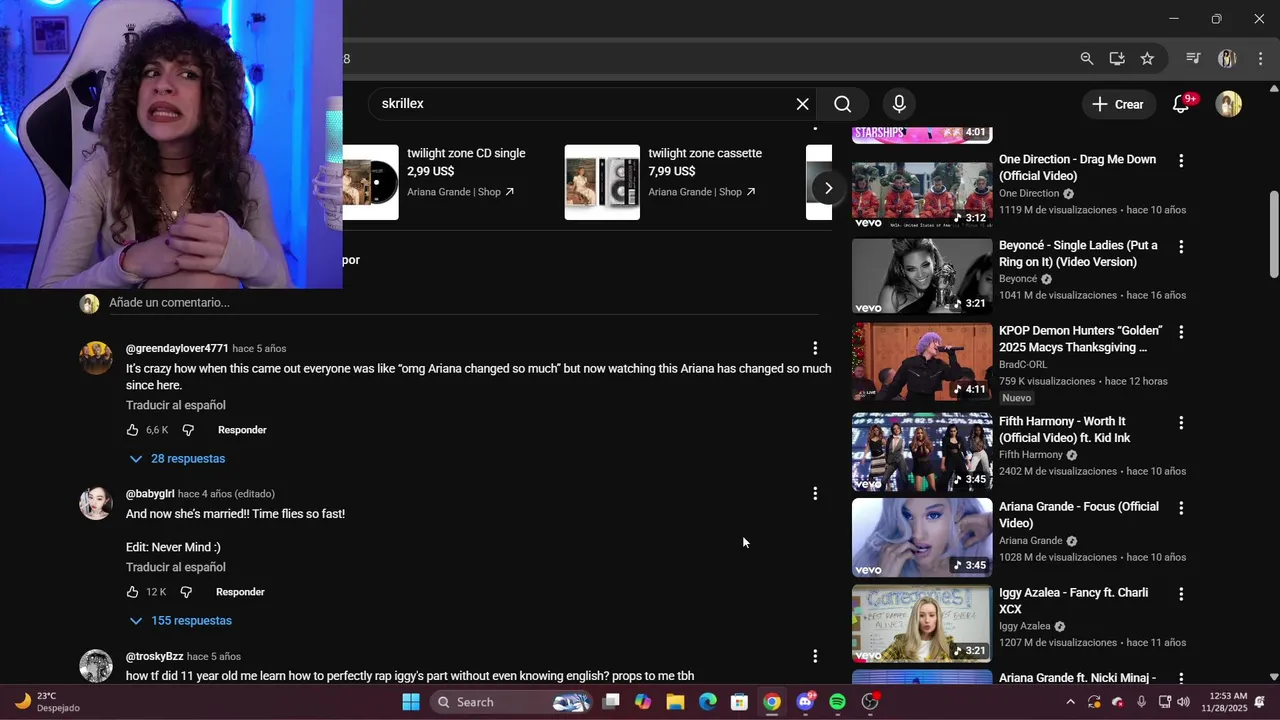Open Spotify from taskbar
This screenshot has width=1280, height=720.
point(837,702)
